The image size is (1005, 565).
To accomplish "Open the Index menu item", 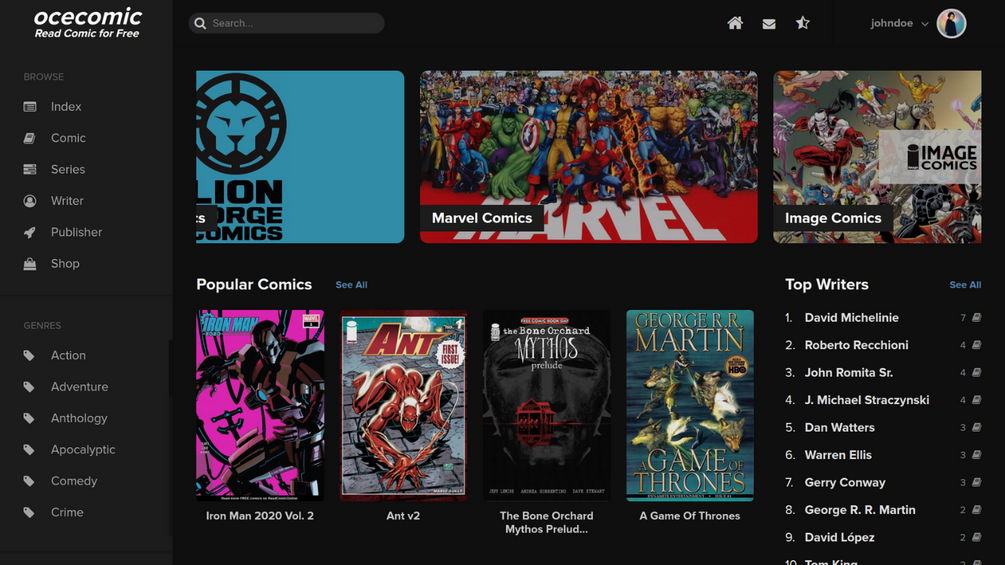I will [66, 106].
